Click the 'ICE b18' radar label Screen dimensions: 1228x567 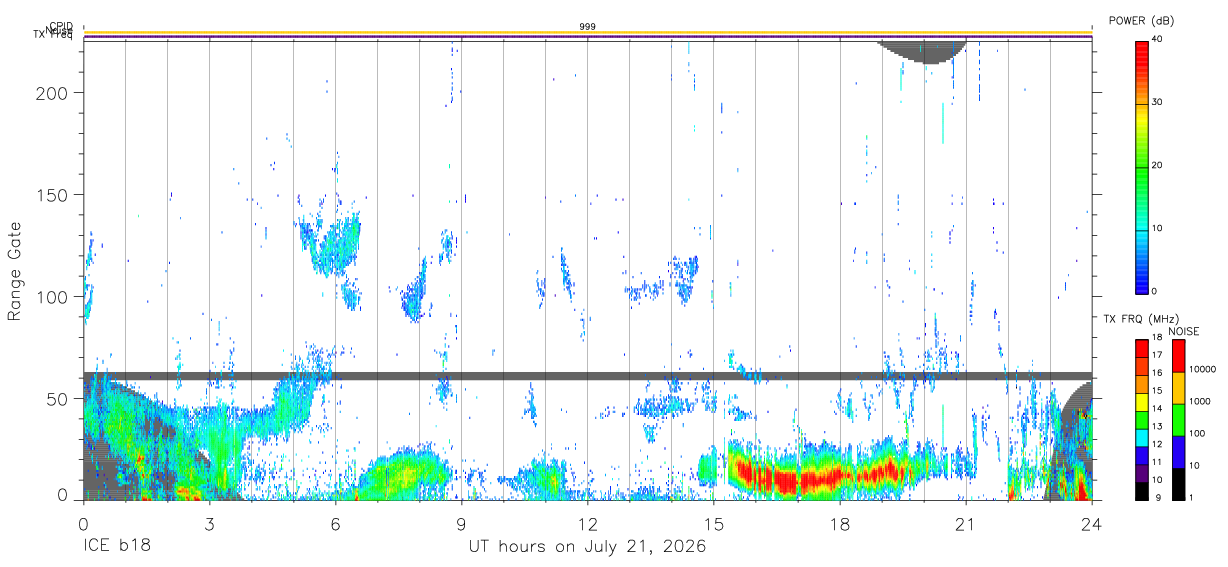(x=116, y=547)
